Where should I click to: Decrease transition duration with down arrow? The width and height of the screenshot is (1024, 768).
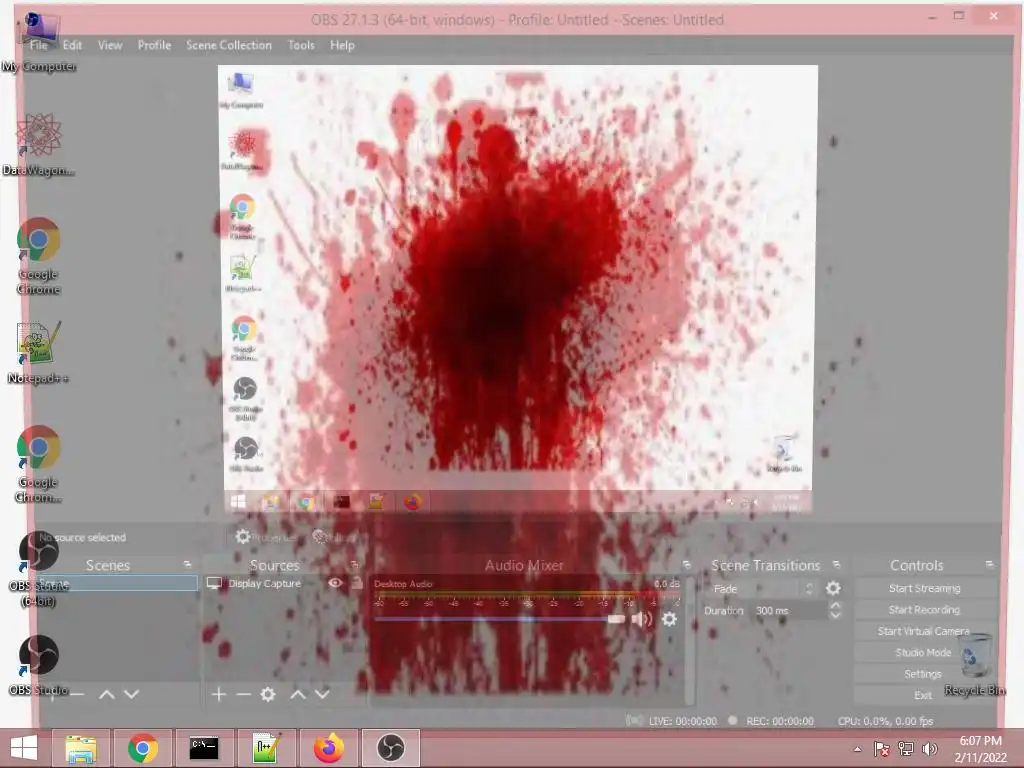(835, 615)
